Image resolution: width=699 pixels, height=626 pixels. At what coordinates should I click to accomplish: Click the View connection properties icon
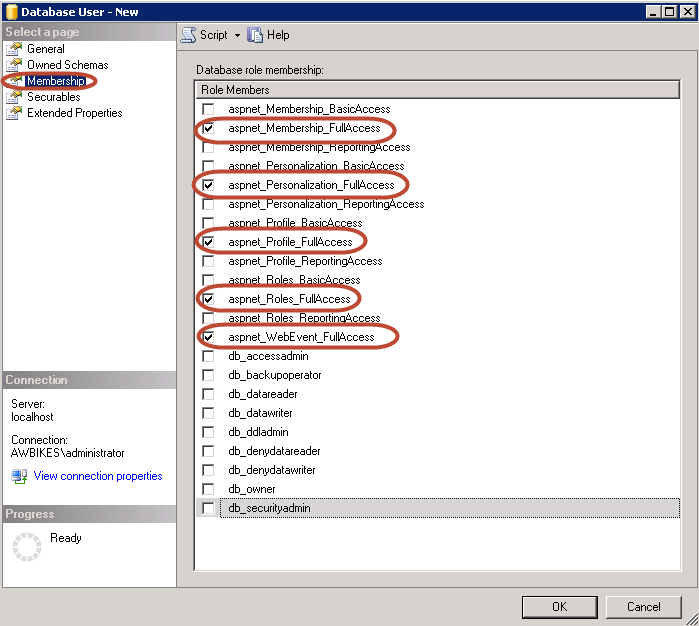[19, 476]
